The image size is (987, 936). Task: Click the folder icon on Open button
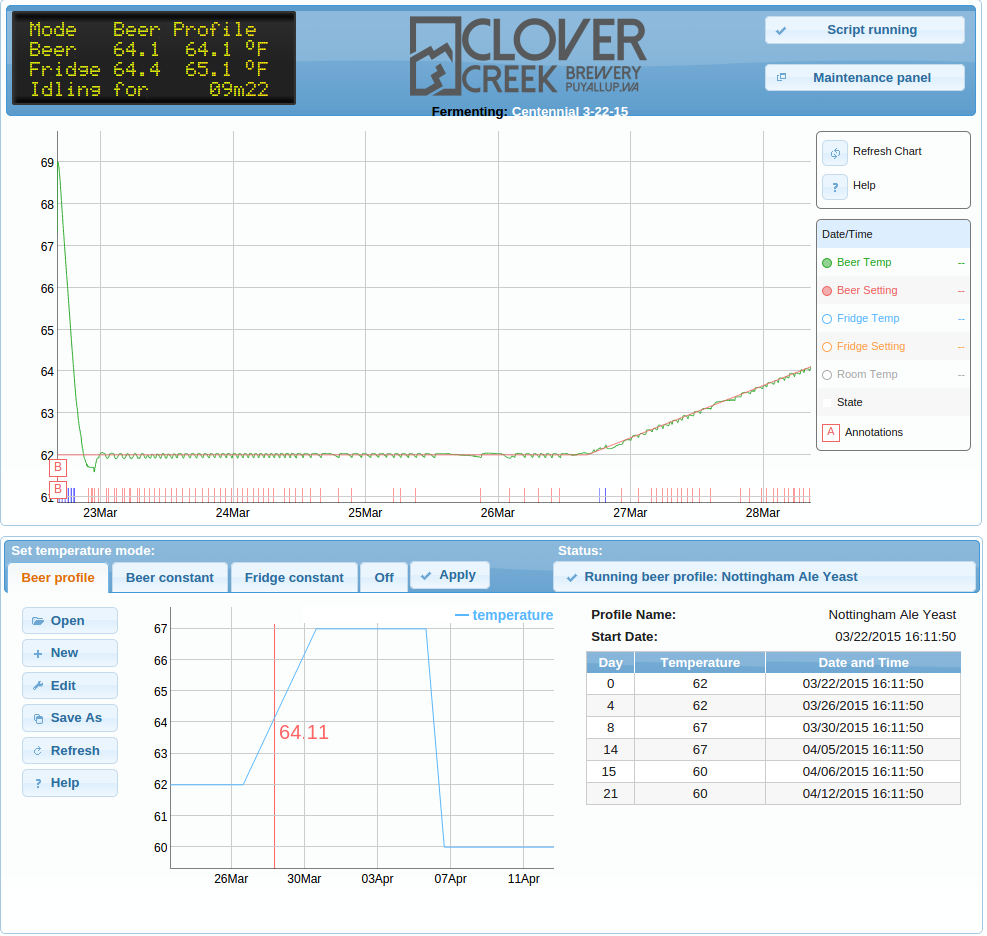38,621
